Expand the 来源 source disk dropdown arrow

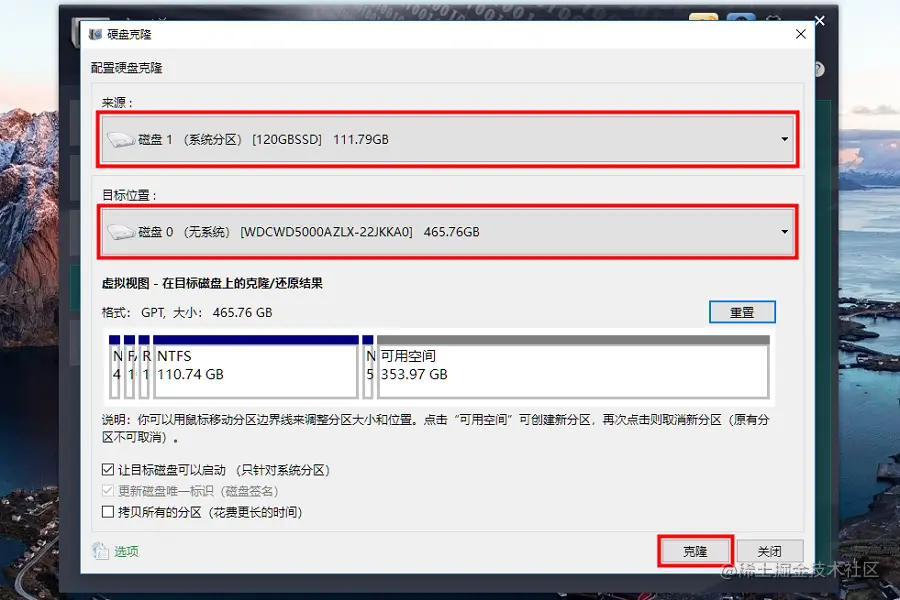pos(784,140)
